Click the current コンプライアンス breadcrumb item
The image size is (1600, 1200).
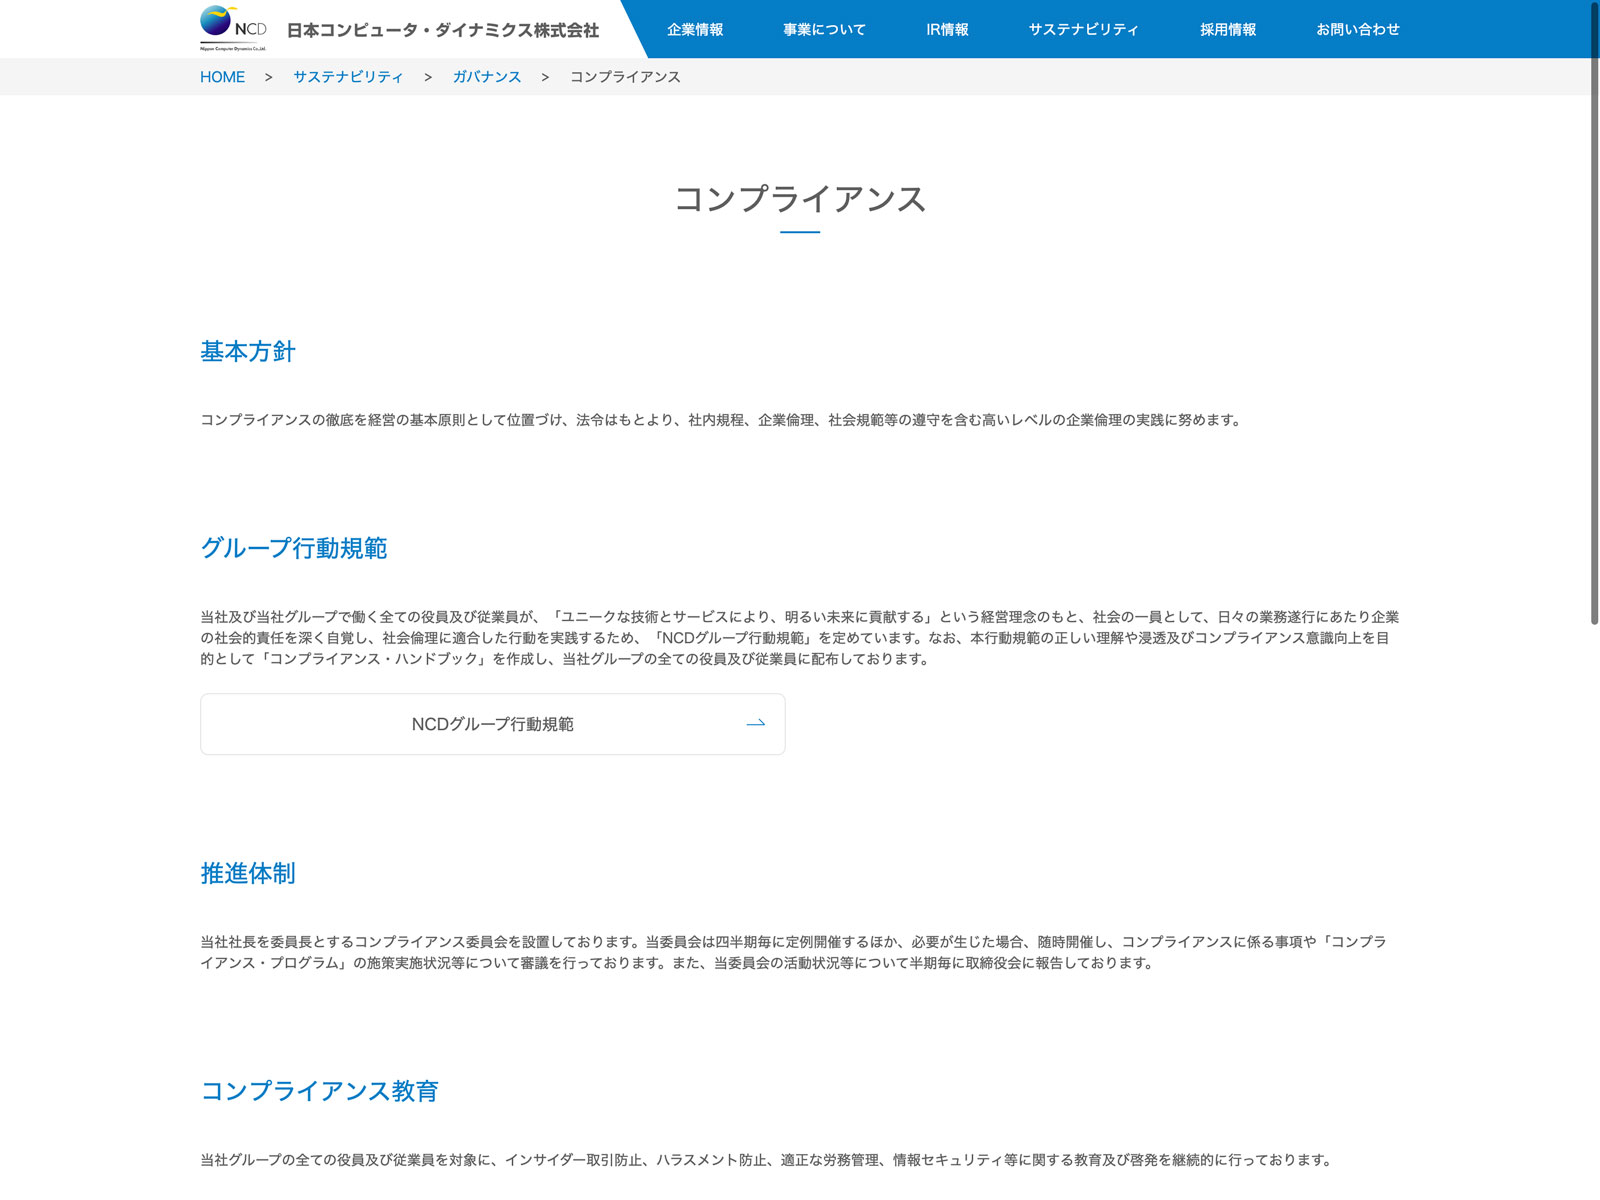(x=625, y=77)
